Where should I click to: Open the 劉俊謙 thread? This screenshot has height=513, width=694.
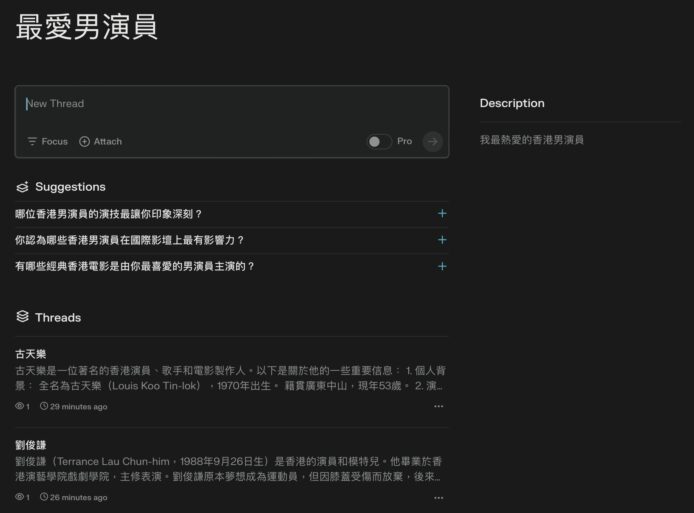click(x=31, y=444)
